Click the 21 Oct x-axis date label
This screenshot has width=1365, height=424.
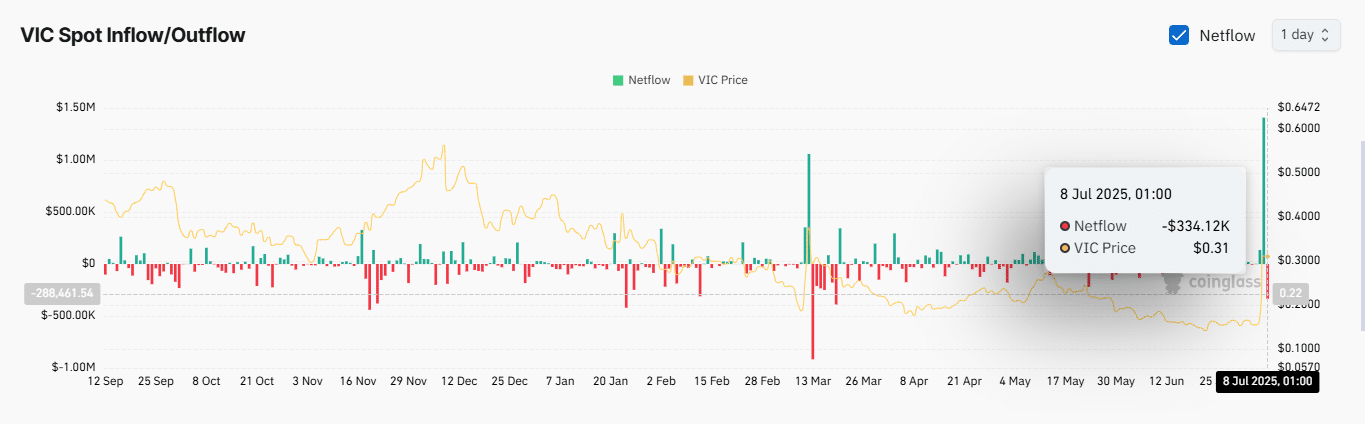[x=257, y=381]
